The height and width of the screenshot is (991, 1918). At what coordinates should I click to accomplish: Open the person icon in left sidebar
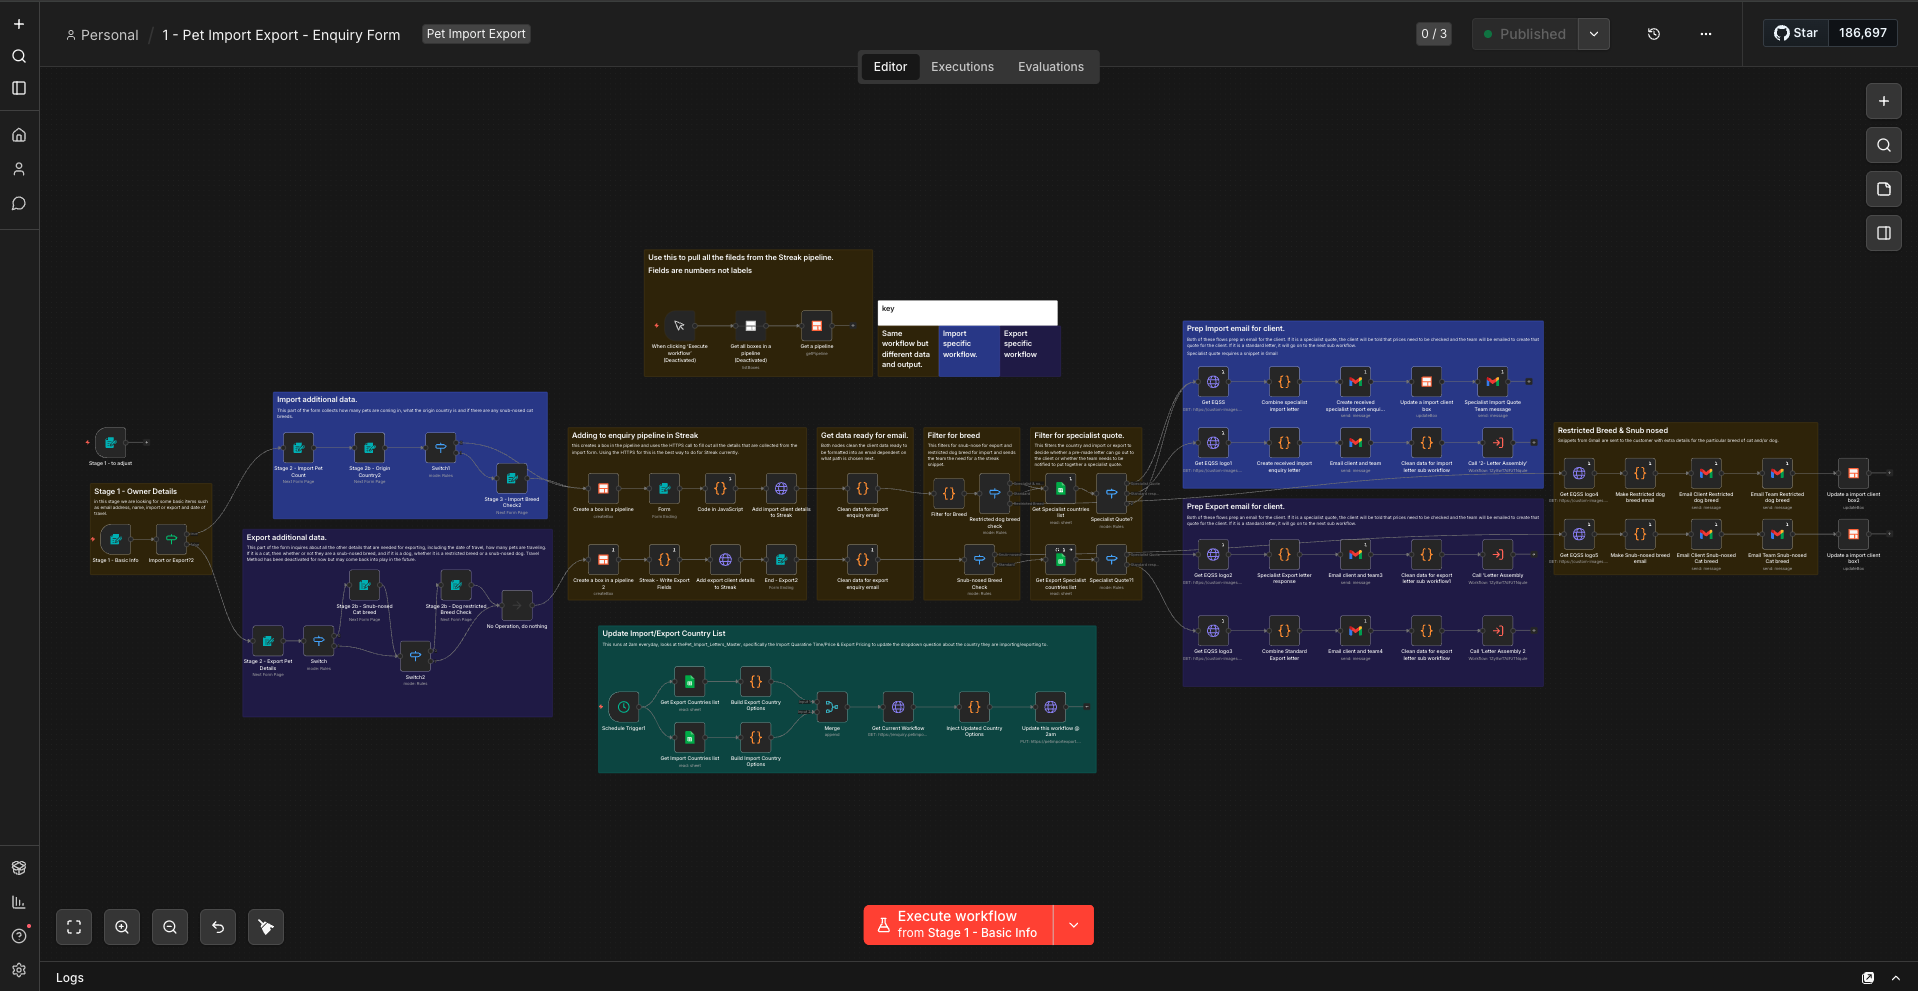(19, 169)
